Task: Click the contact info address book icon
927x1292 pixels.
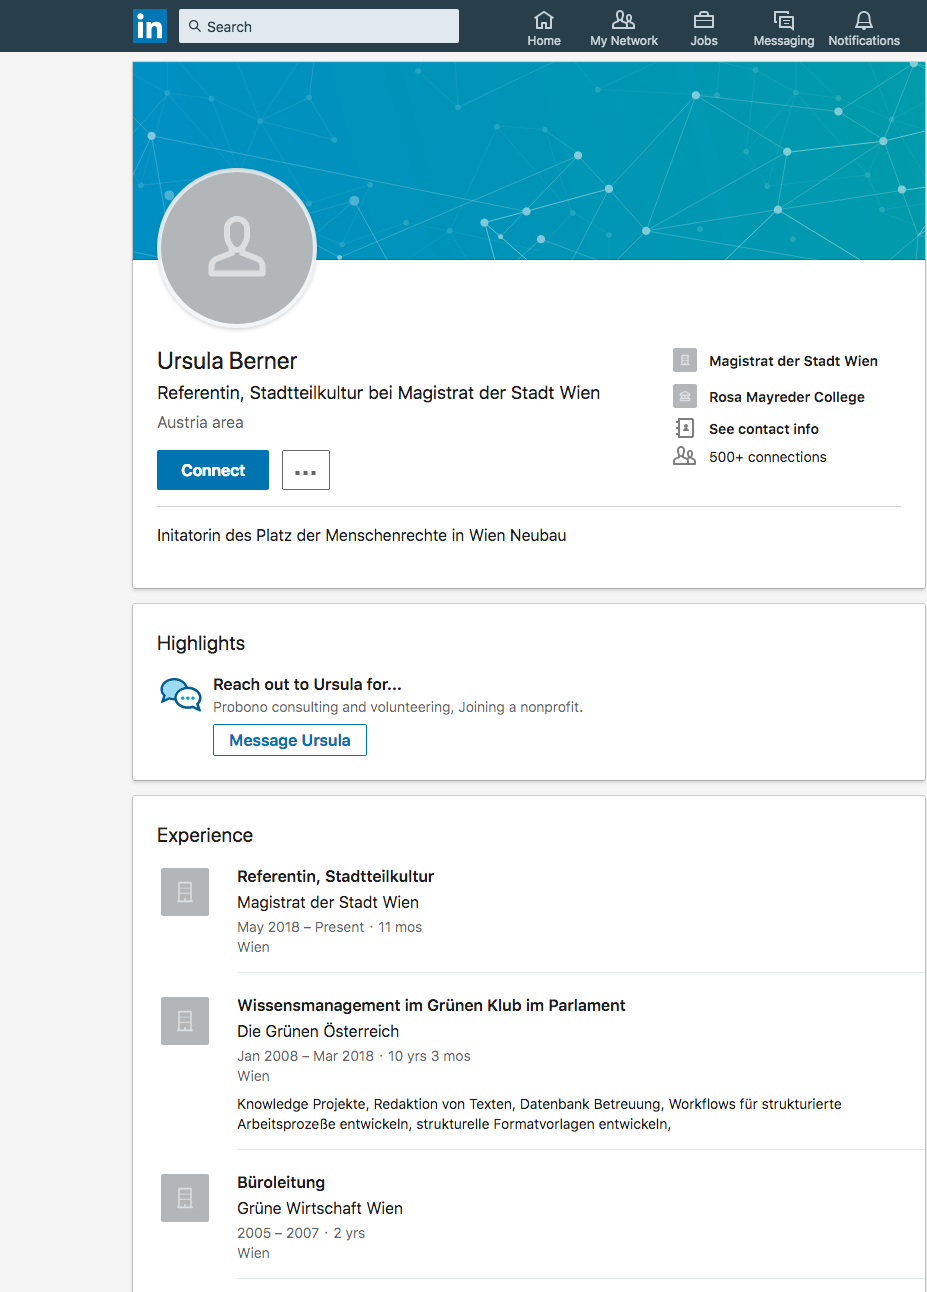Action: point(685,428)
